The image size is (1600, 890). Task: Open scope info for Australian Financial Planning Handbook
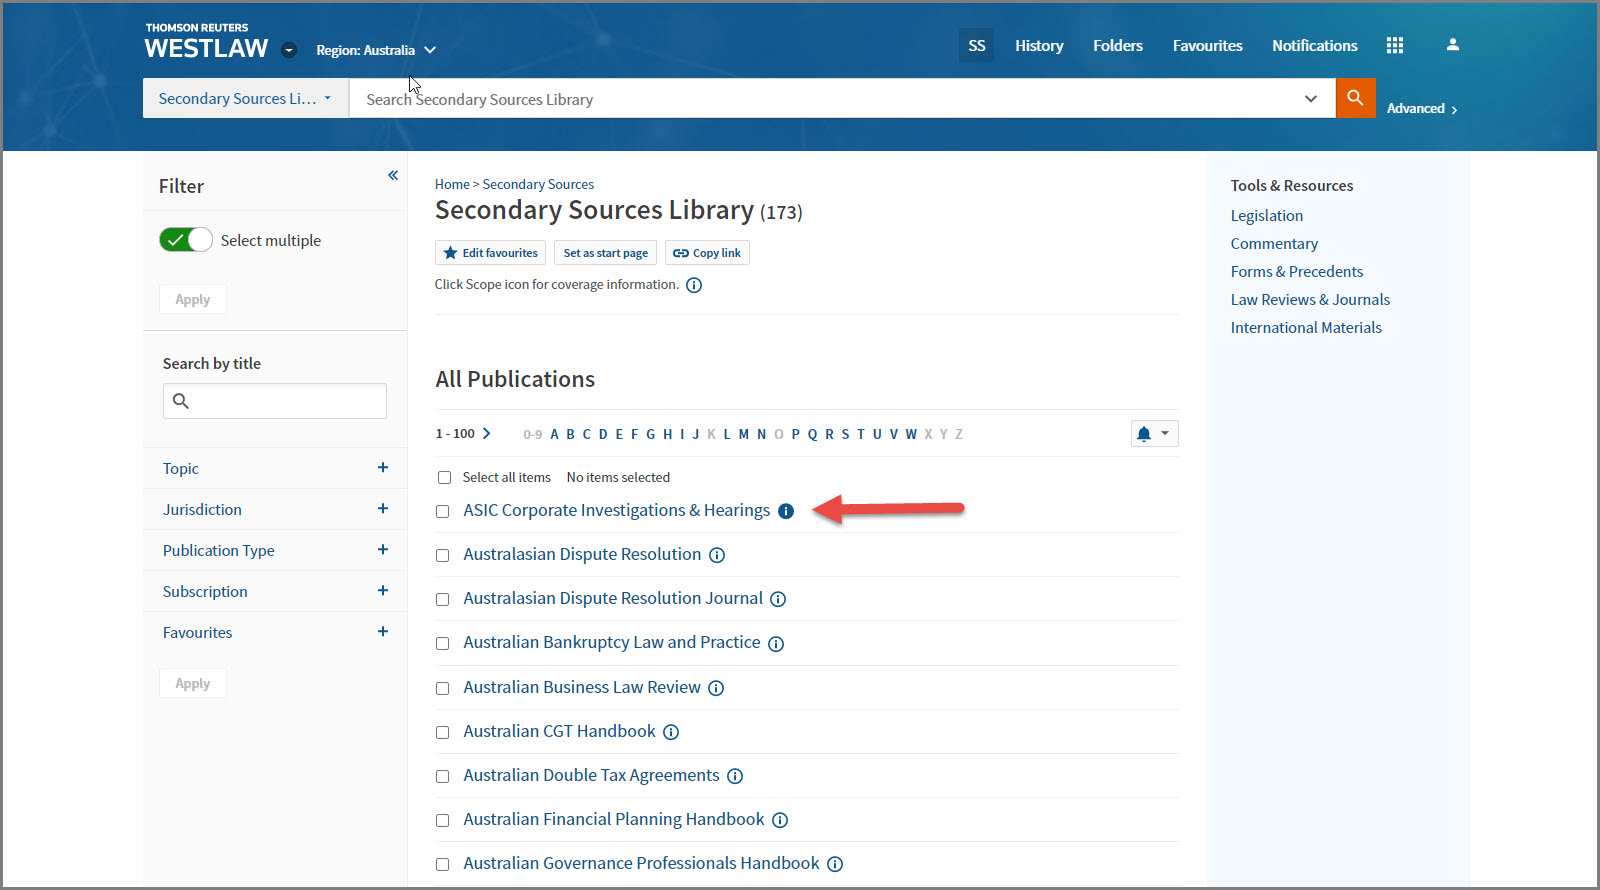(x=780, y=820)
